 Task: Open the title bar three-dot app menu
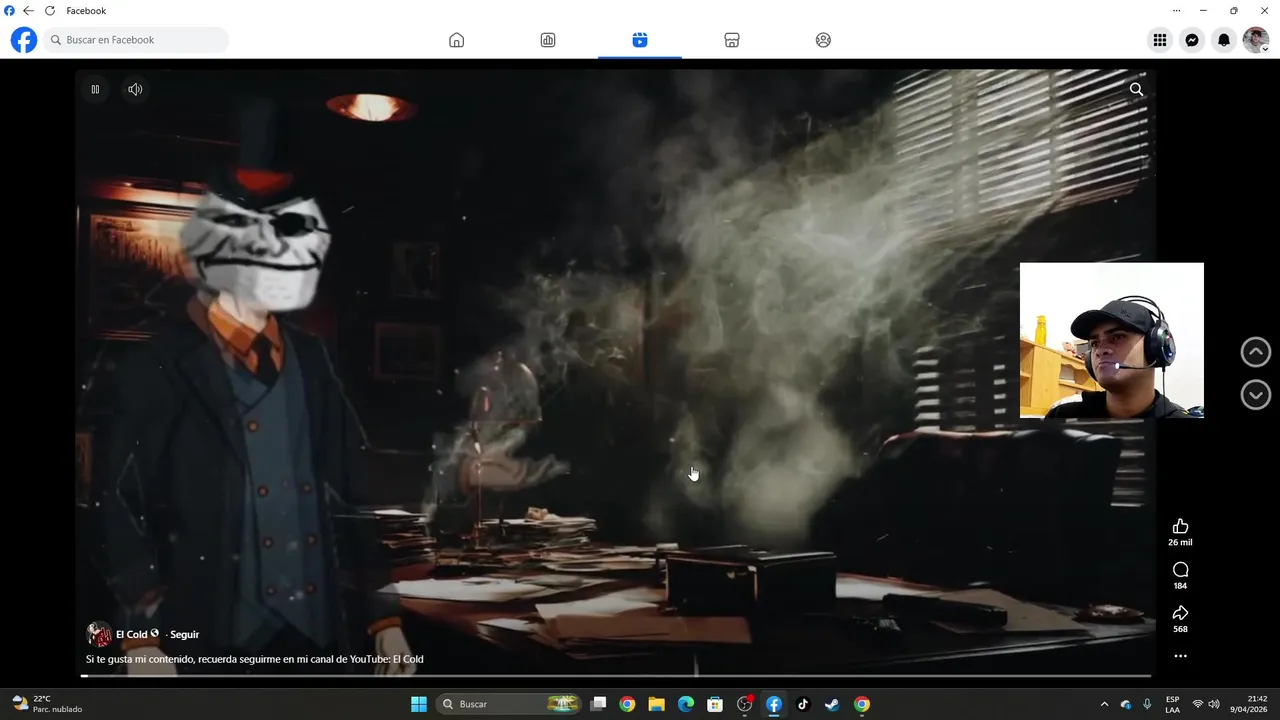(x=1176, y=11)
